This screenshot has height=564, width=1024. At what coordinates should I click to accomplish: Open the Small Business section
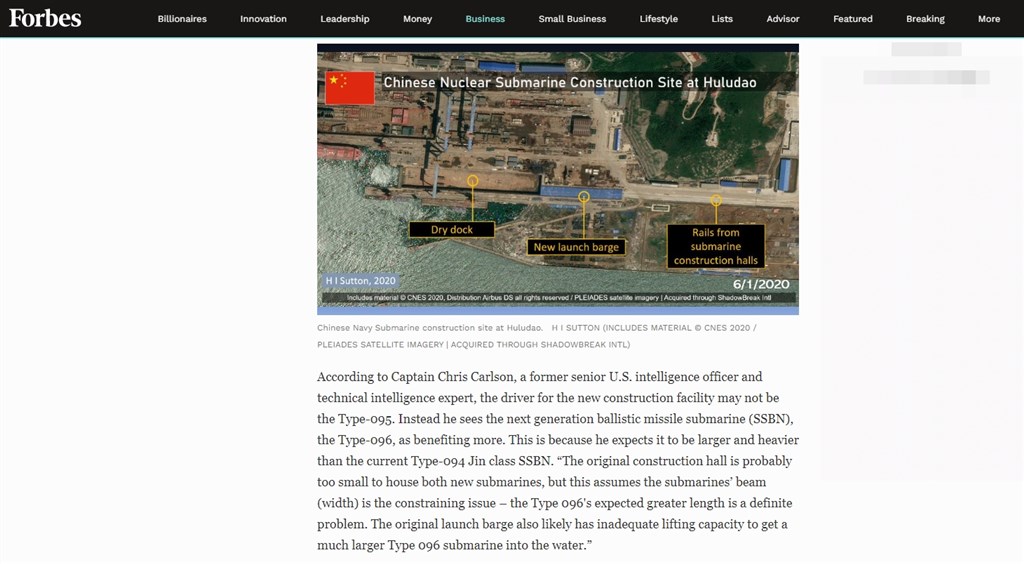pos(572,19)
